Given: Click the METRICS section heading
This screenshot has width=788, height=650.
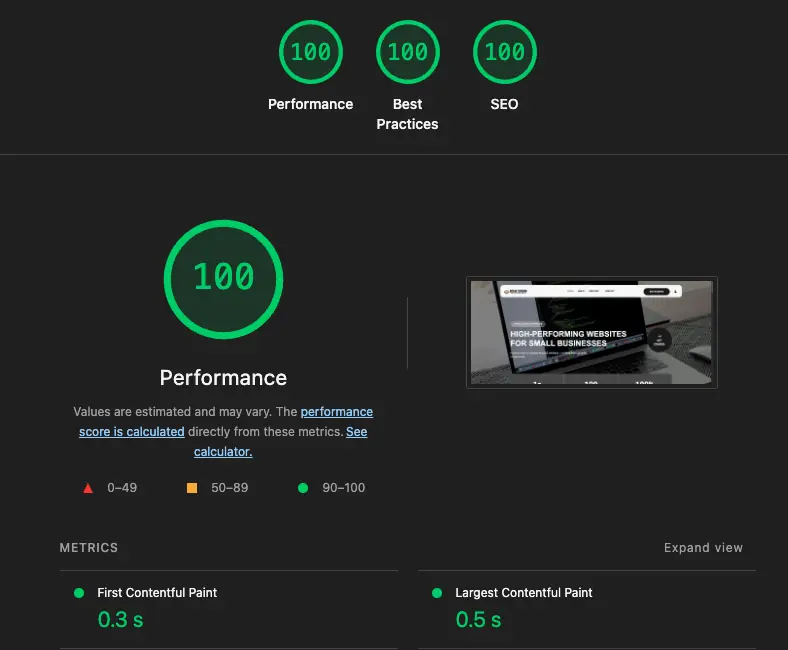Looking at the screenshot, I should point(89,548).
